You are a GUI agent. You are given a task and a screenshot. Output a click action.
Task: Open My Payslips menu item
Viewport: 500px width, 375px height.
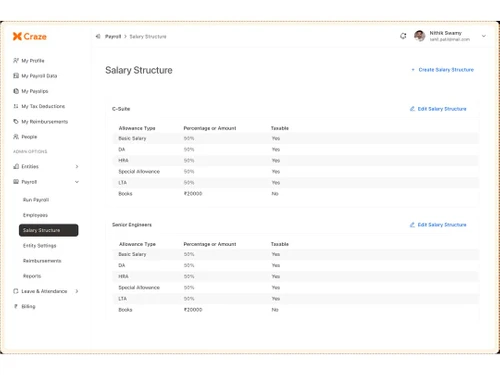[x=35, y=91]
